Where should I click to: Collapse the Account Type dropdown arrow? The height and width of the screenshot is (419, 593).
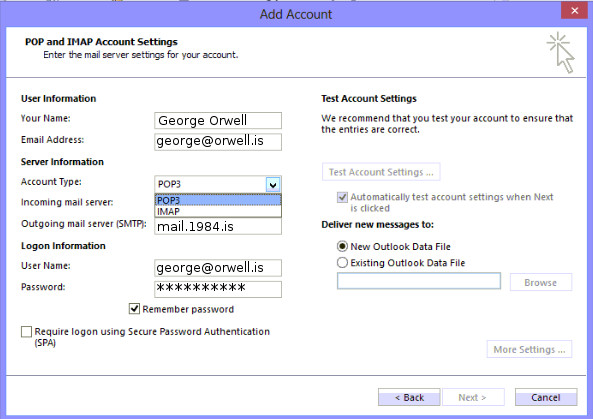(x=273, y=185)
